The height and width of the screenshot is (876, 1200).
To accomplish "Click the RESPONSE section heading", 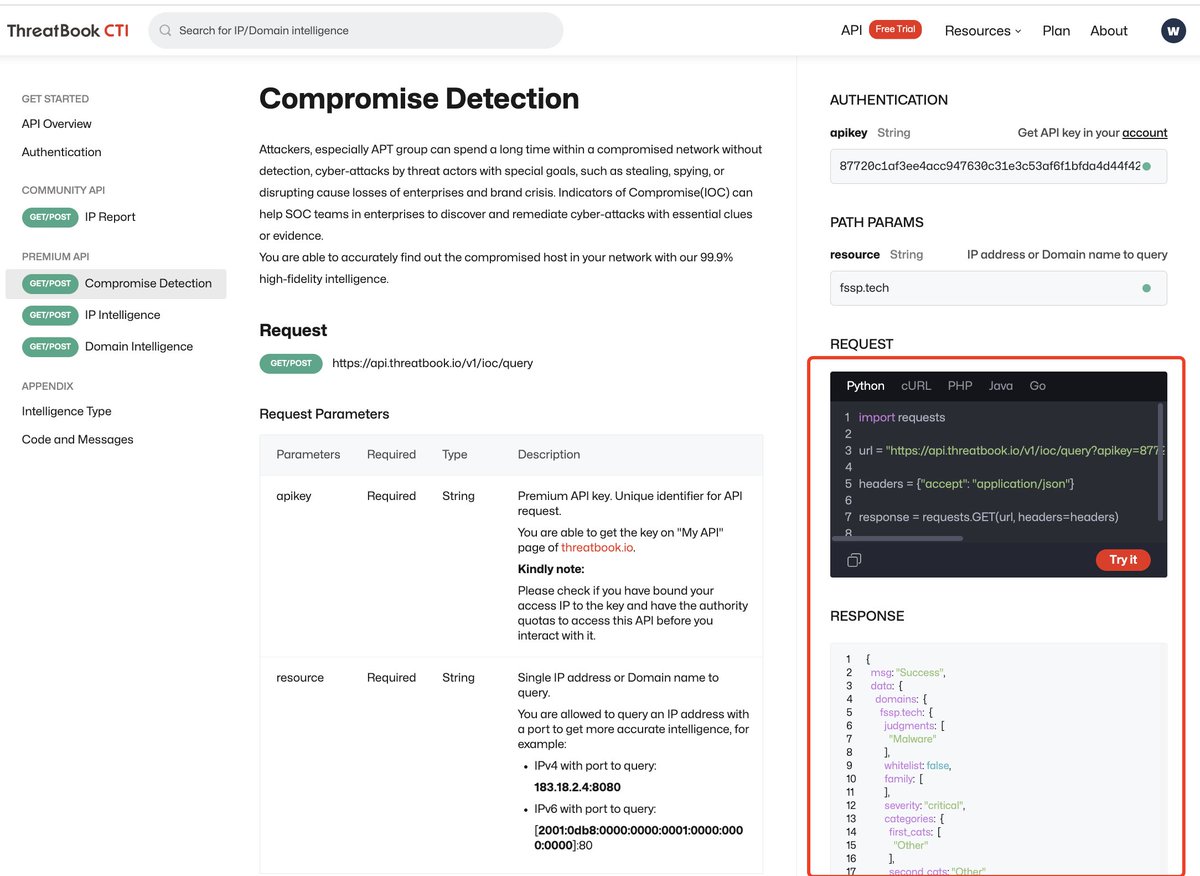I will pos(867,616).
